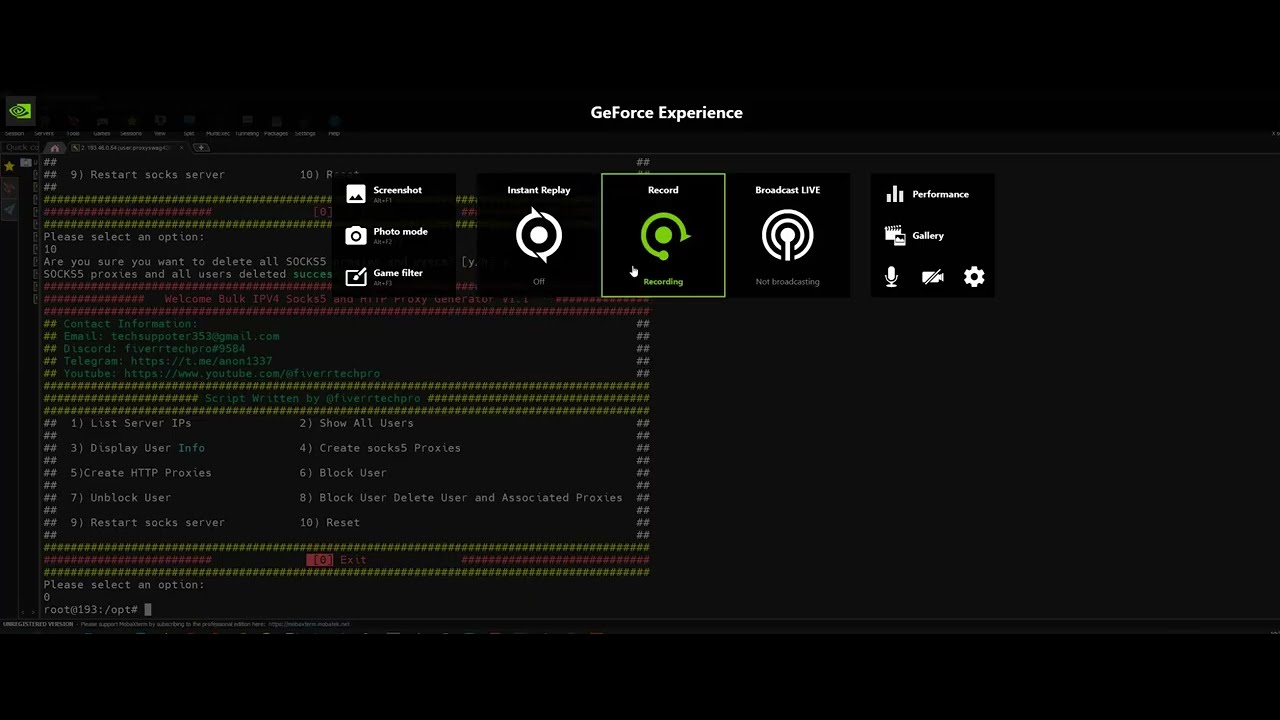Screen dimensions: 1280x720
Task: Click '6) Block User' text
Action: pos(343,473)
